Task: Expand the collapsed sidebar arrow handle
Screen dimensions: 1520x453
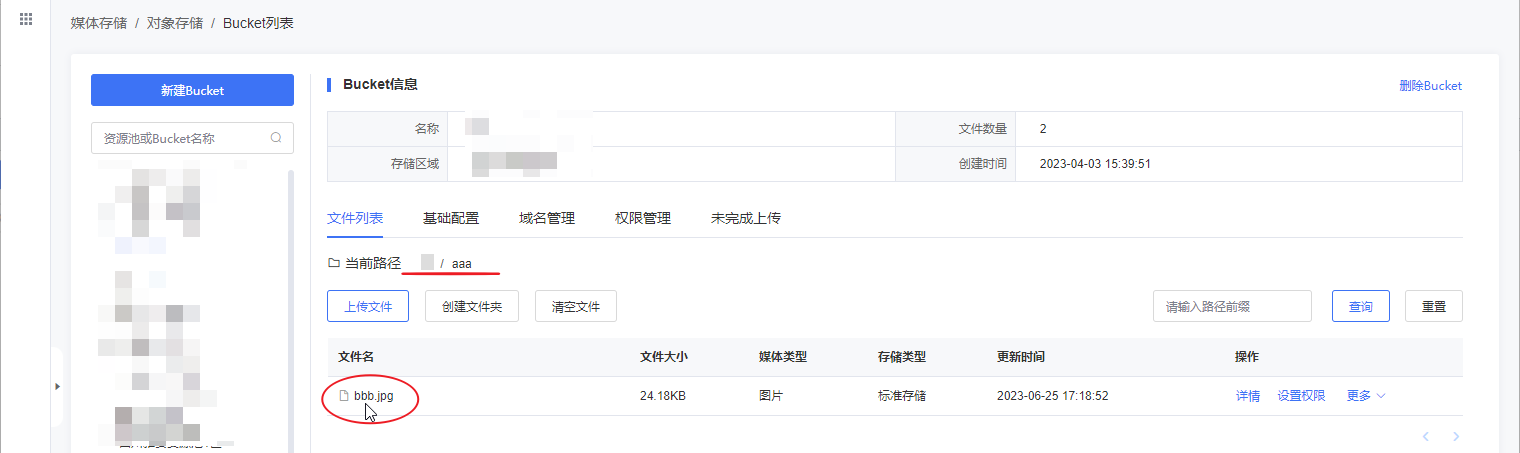Action: coord(57,386)
